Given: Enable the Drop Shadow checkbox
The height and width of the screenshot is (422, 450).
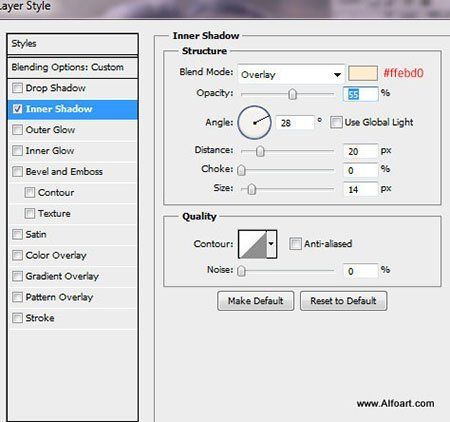Looking at the screenshot, I should tap(17, 88).
